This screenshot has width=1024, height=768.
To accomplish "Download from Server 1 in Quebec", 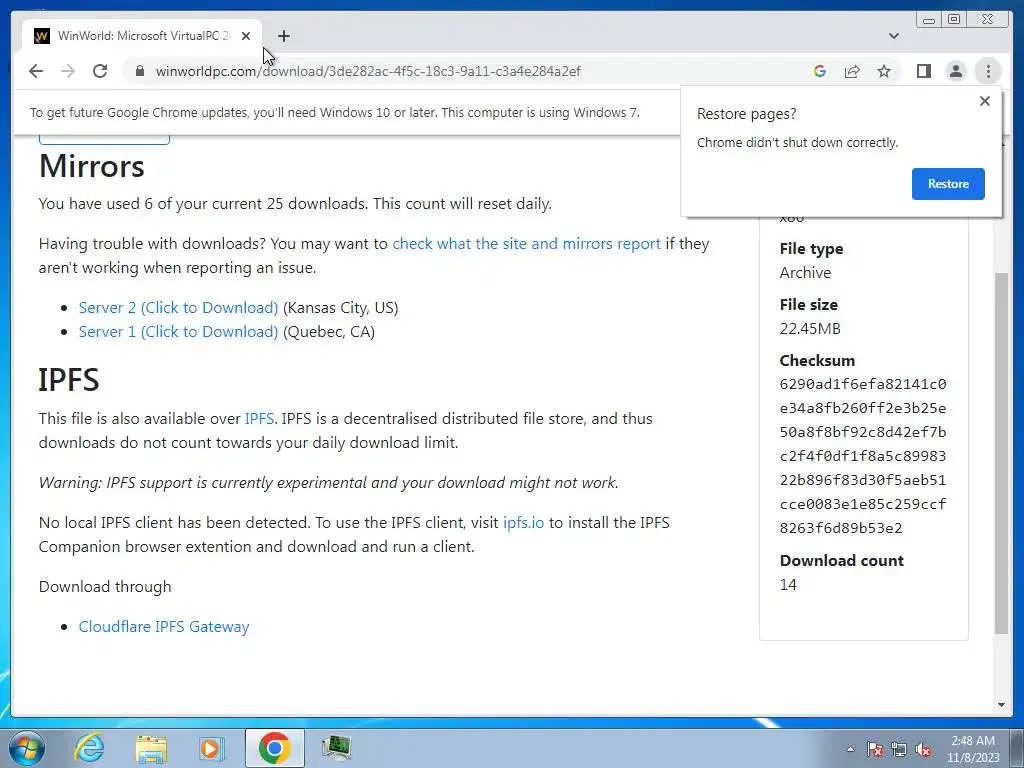I will click(x=178, y=332).
